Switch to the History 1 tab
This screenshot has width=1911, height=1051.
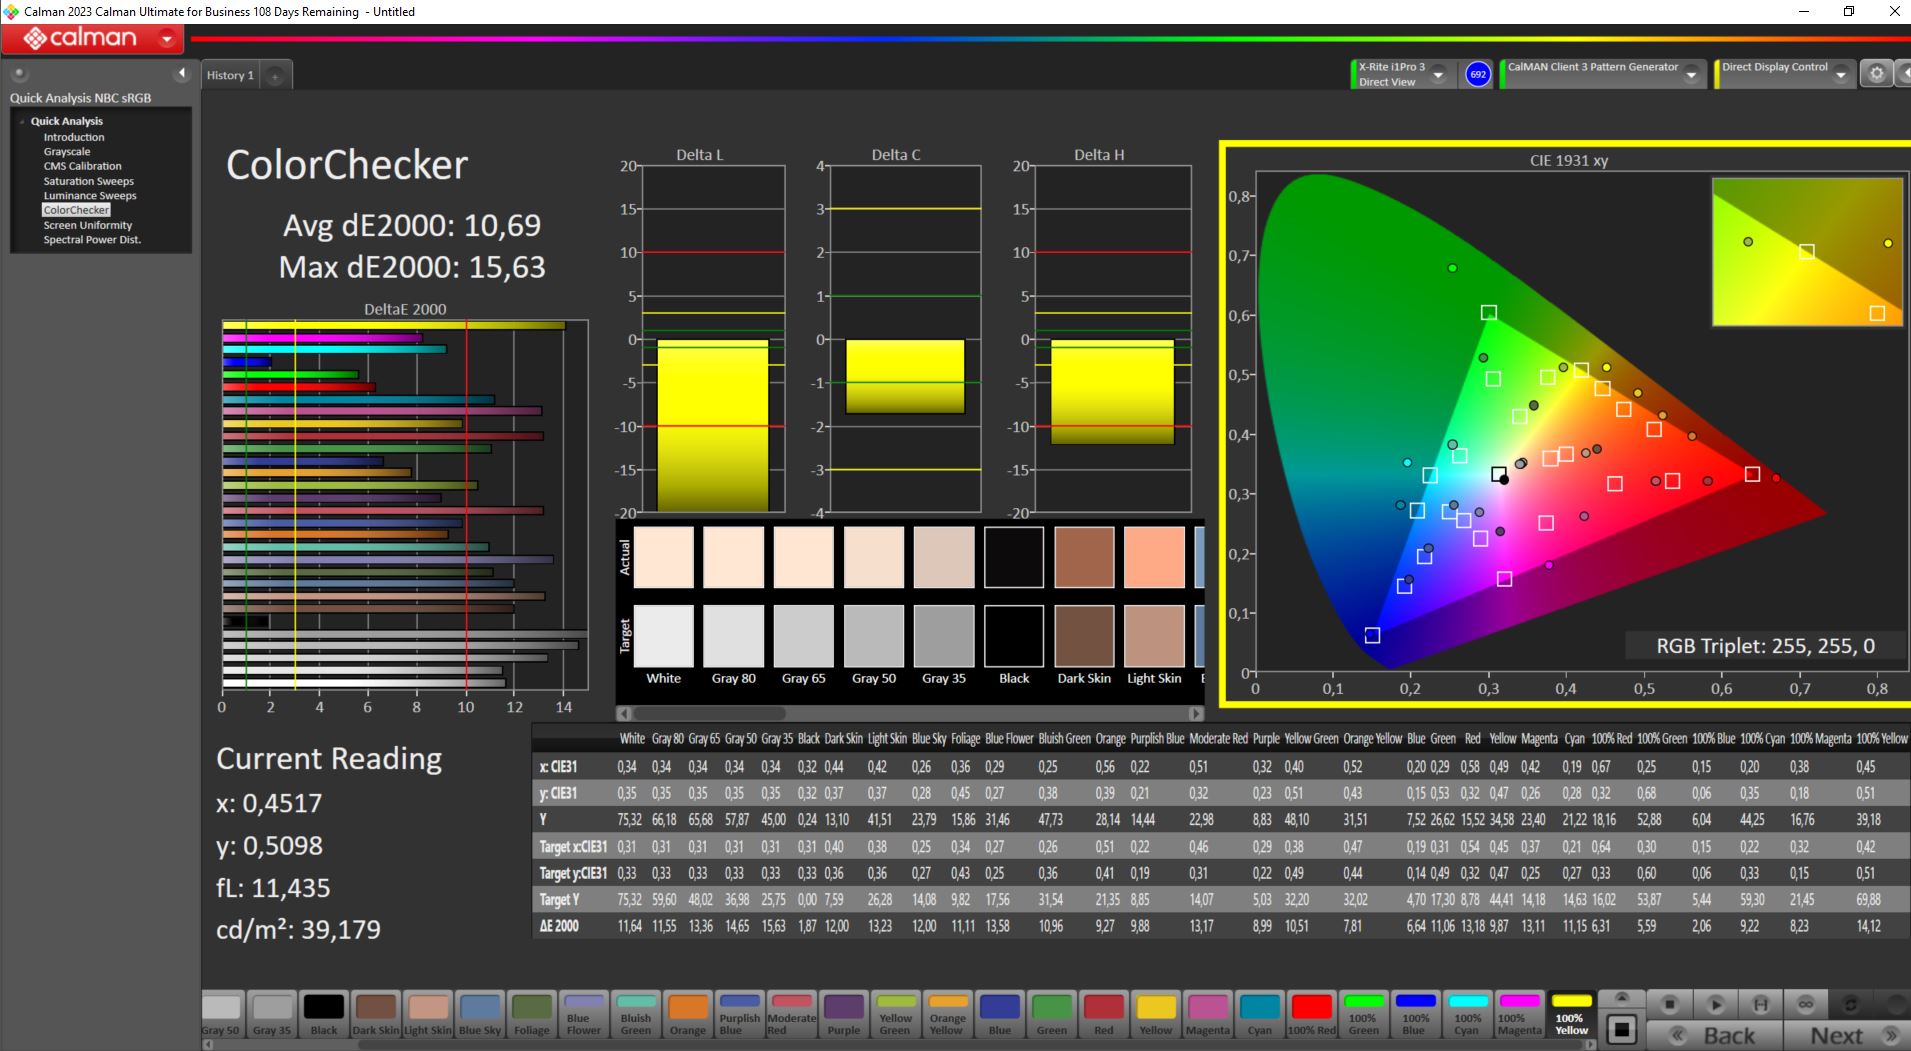pos(230,76)
